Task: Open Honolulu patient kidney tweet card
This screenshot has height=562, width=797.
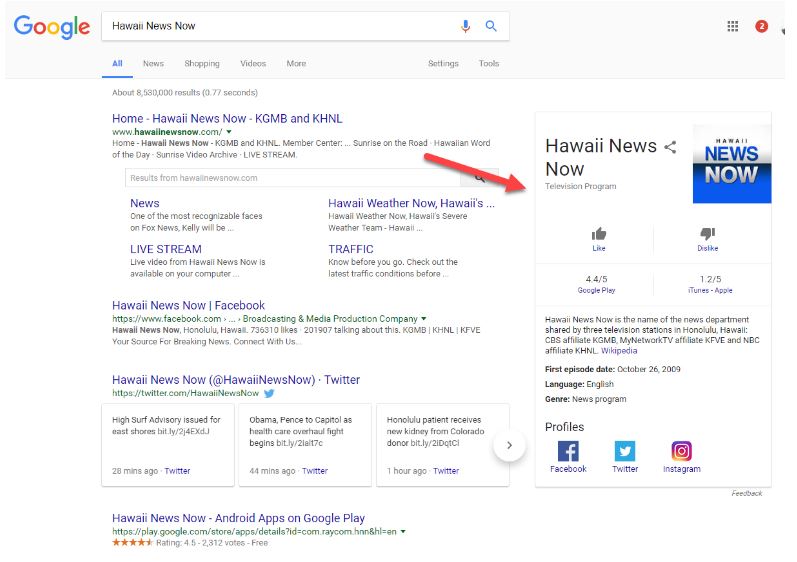Action: (443, 445)
